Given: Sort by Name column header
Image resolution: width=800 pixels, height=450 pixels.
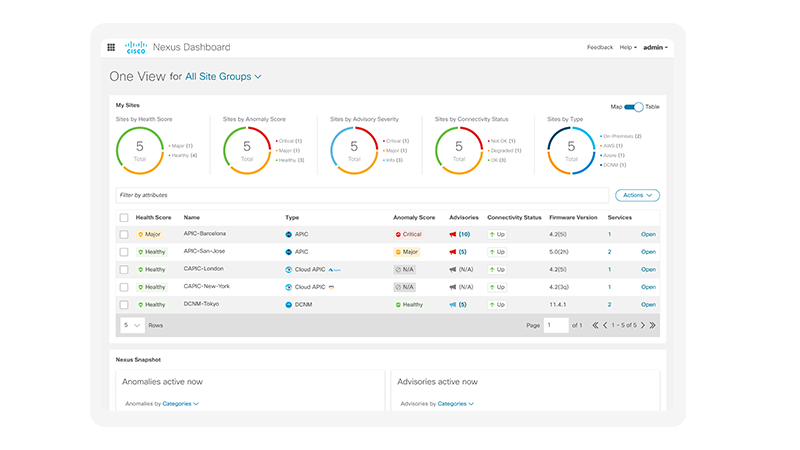Looking at the screenshot, I should [192, 218].
